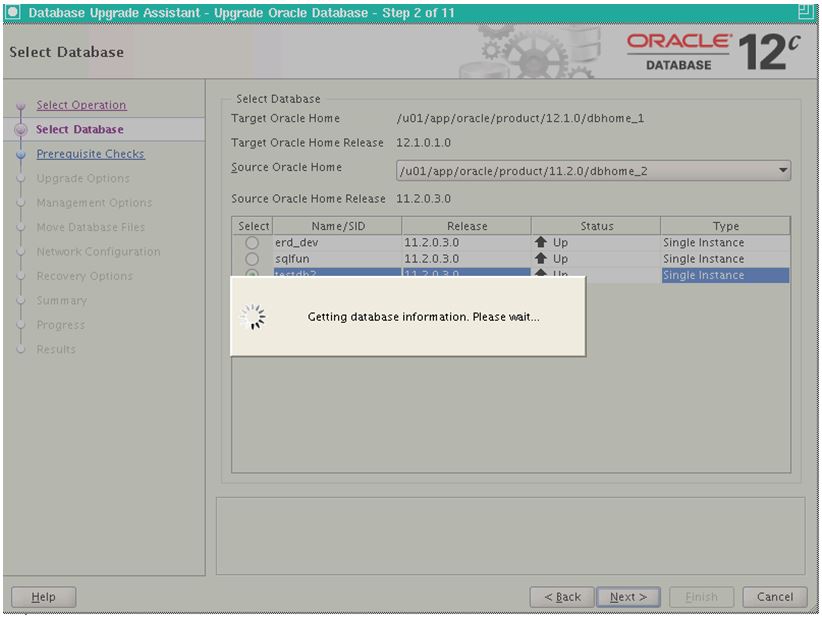Click the Oracle Database 12c logo
Viewport: 822px width, 618px height.
click(713, 51)
